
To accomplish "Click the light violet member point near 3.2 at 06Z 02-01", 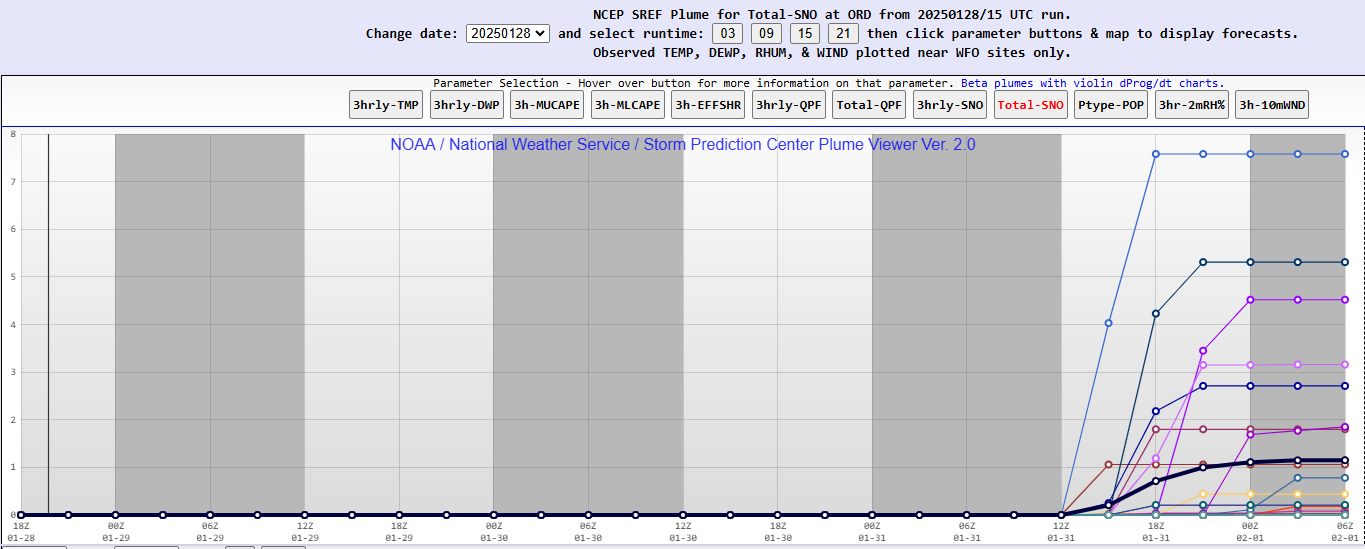I will [x=1345, y=364].
